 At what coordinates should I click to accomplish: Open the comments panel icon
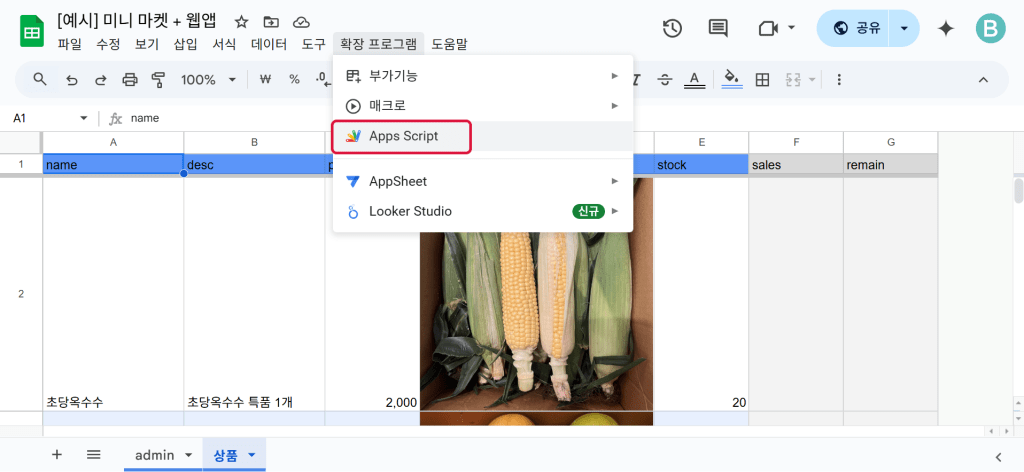click(718, 28)
